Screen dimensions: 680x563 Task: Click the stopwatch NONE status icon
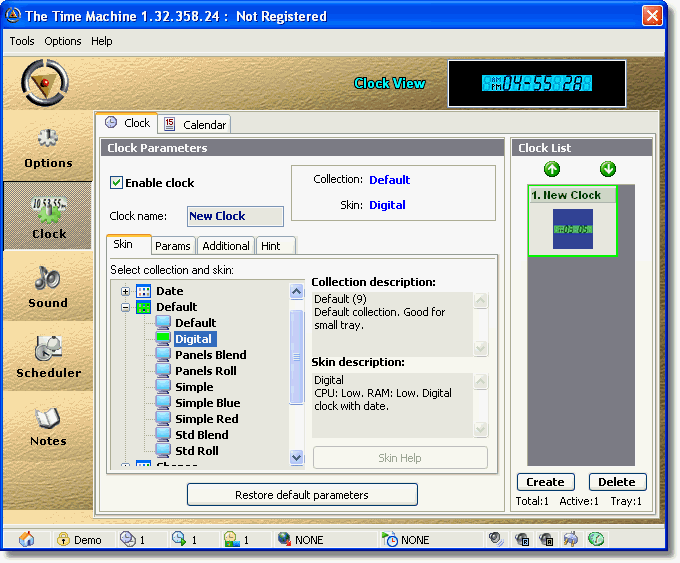[390, 539]
